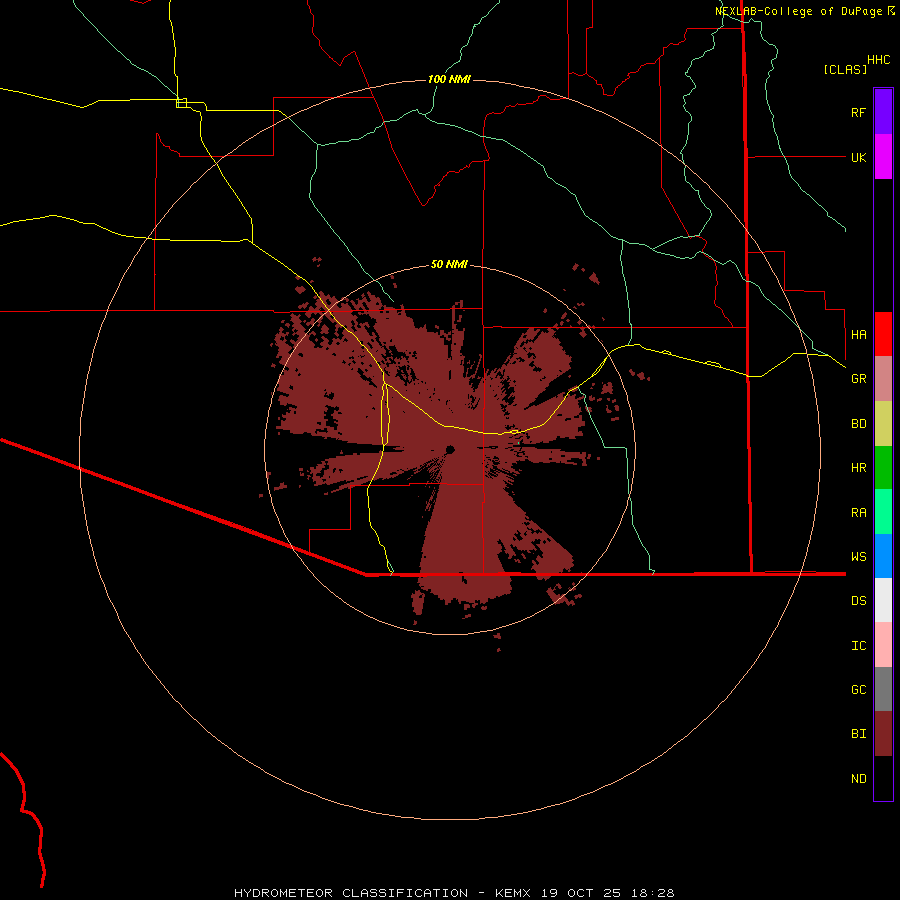
Task: Click the DS white legend swatch
Action: [883, 600]
